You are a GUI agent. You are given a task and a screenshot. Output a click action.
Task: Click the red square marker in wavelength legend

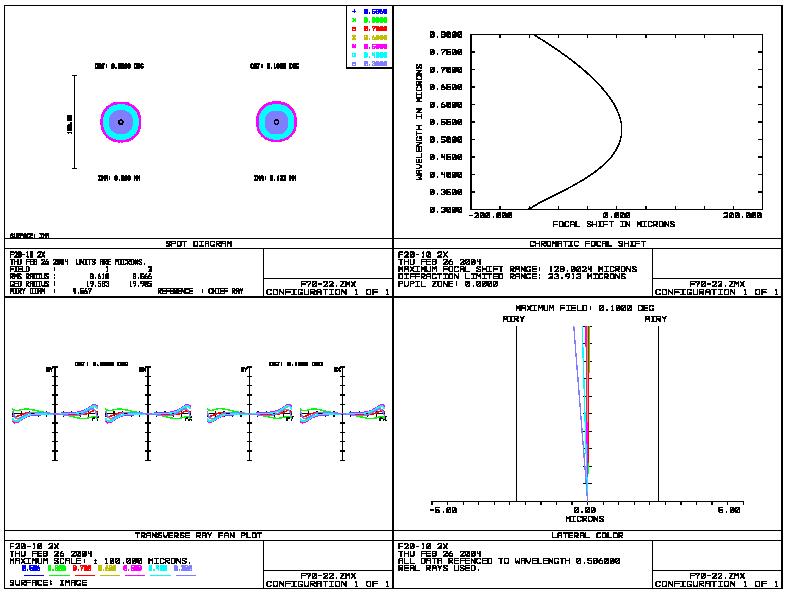tap(353, 29)
